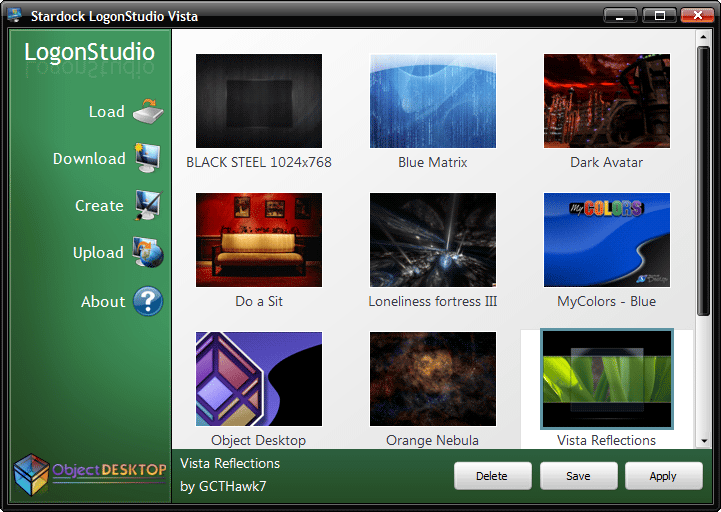
Task: Click the Upload globe icon
Action: point(148,252)
